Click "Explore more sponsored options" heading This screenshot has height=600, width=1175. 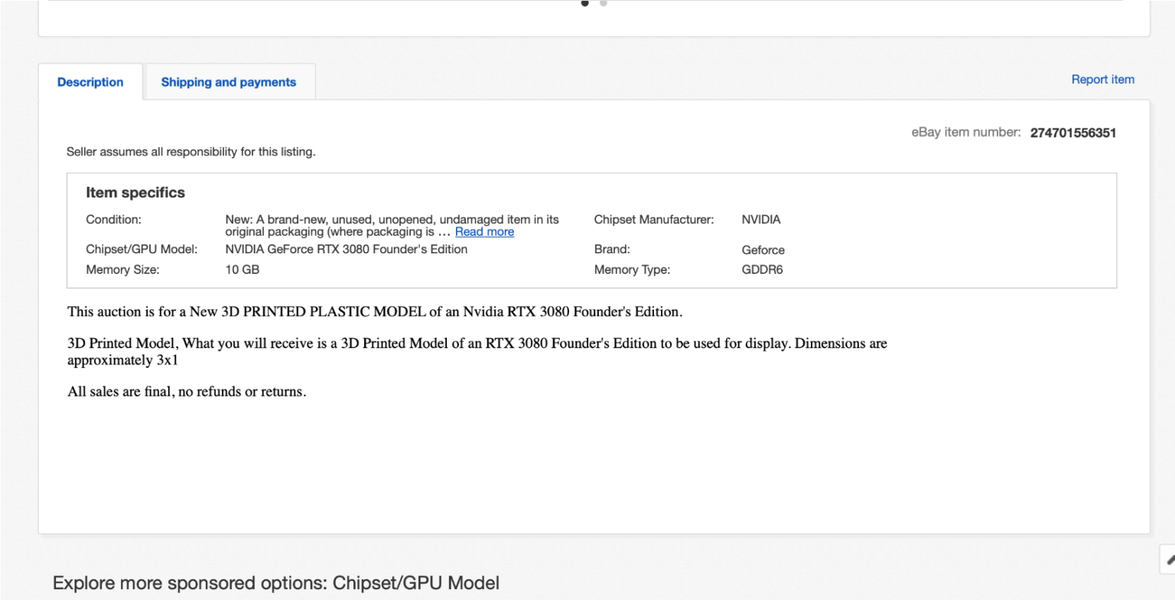click(275, 583)
